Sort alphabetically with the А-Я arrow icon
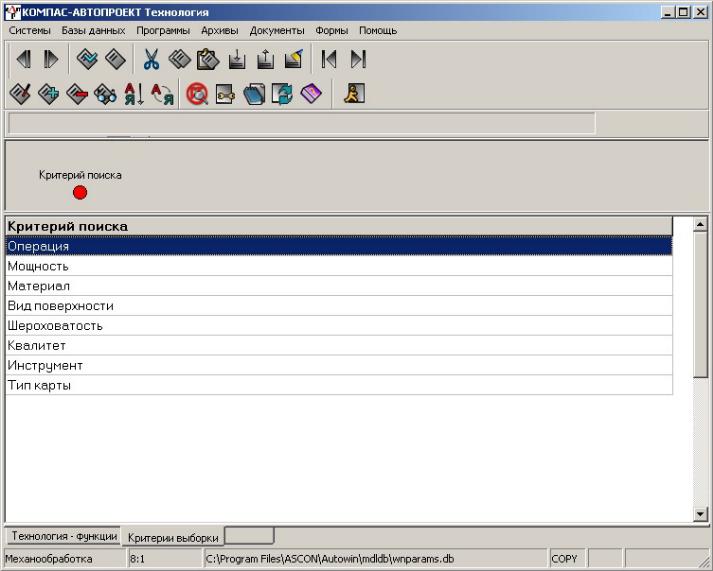 (x=134, y=94)
